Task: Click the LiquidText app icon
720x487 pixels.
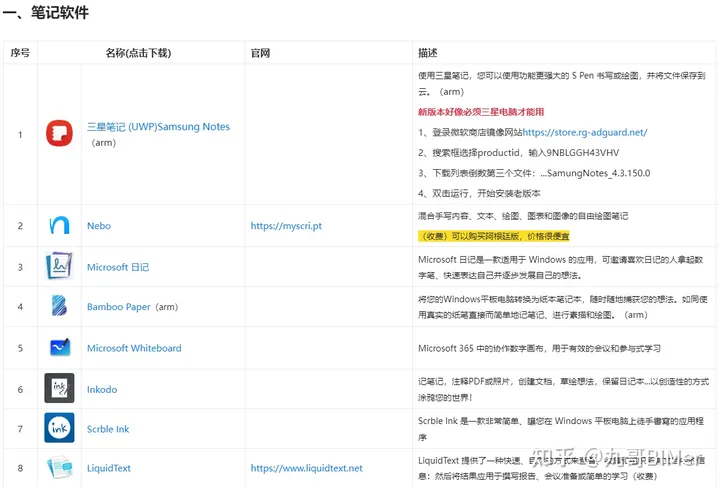Action: pos(60,467)
